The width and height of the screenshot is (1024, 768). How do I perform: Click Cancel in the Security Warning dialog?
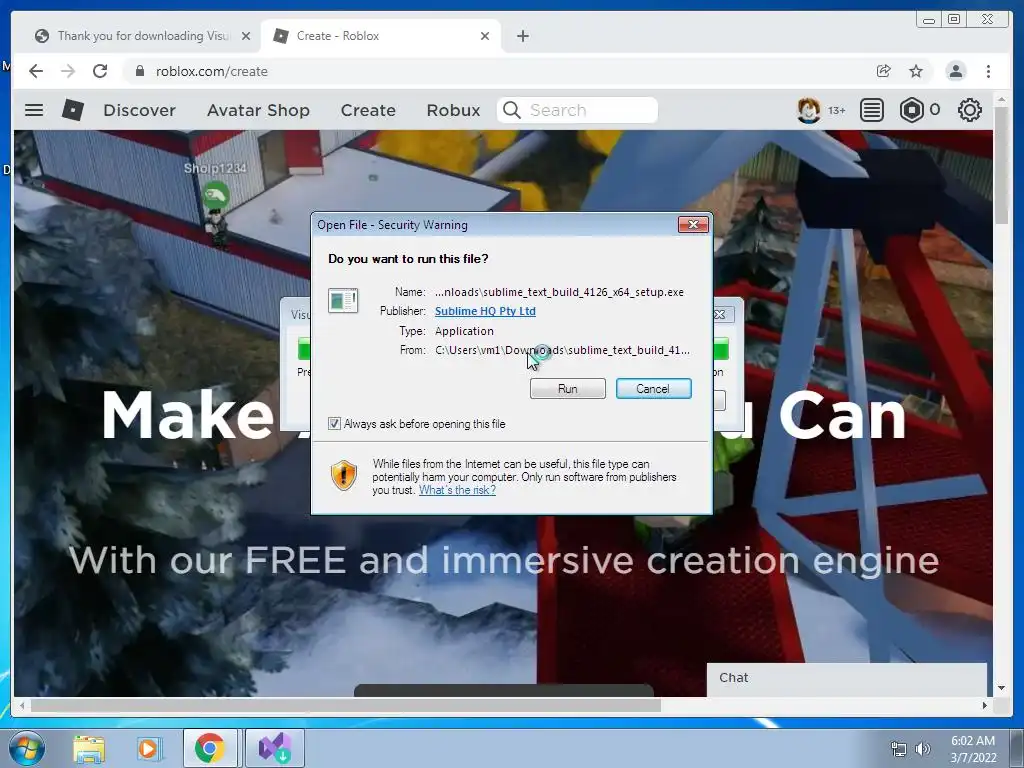(653, 389)
